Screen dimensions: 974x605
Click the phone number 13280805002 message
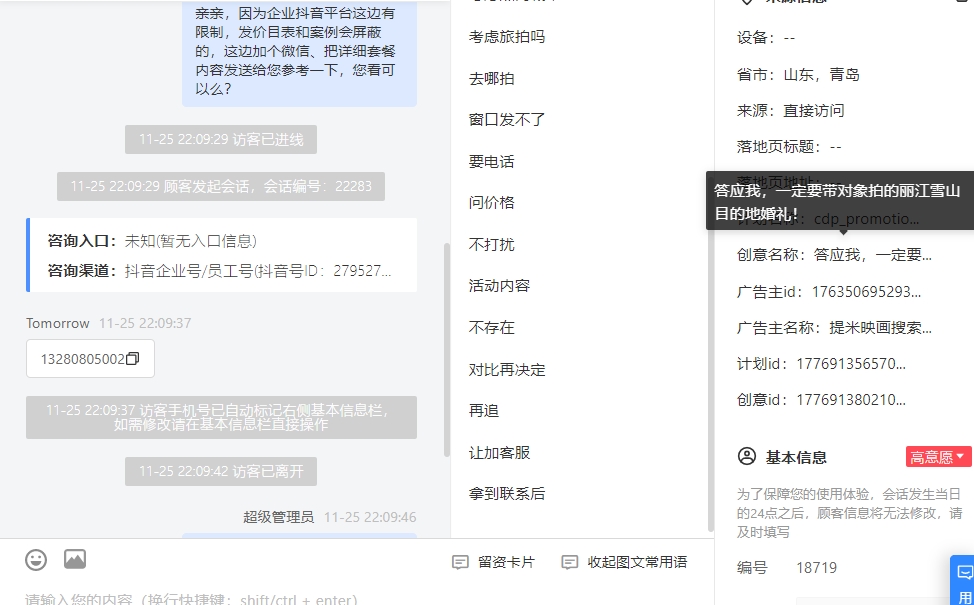click(90, 358)
